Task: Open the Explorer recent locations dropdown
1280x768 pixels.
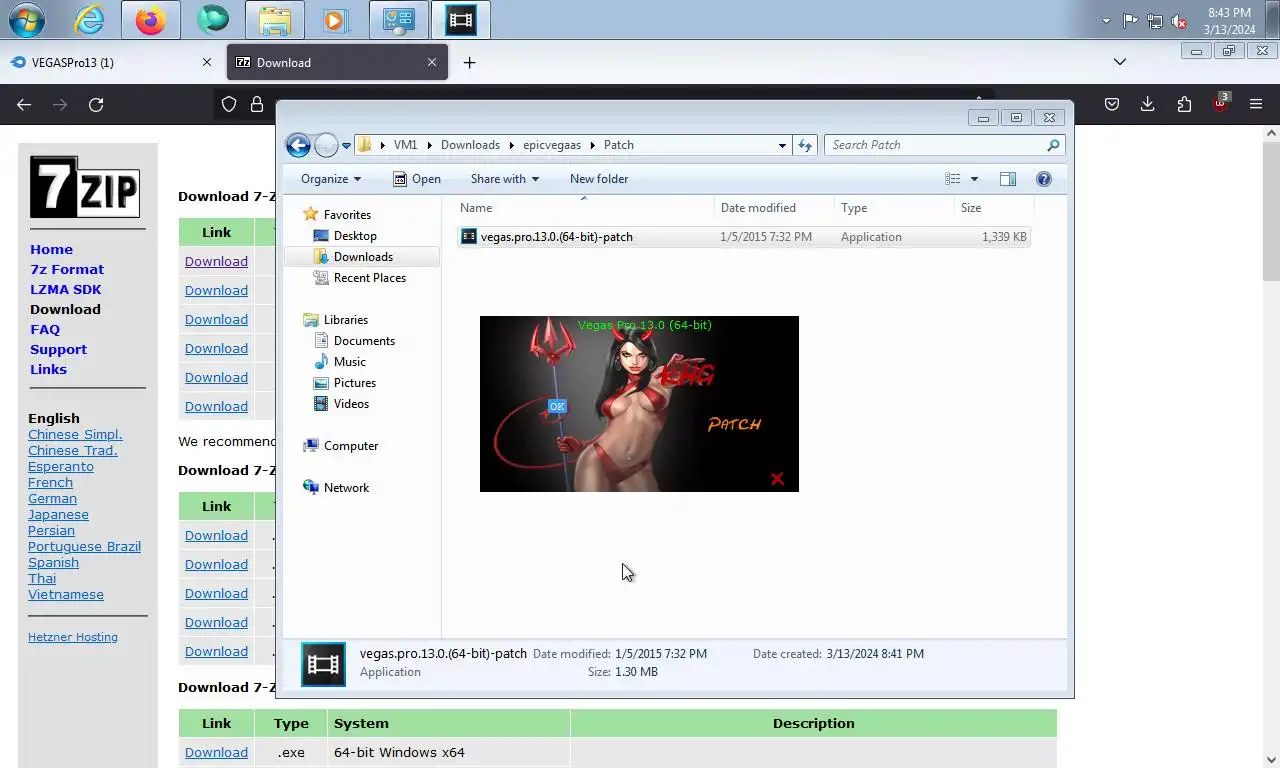Action: click(347, 145)
